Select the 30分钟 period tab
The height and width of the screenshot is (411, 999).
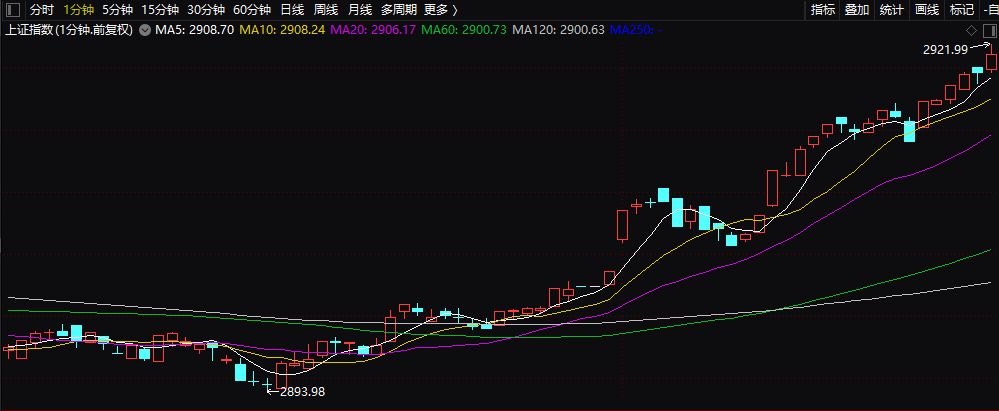coord(206,10)
